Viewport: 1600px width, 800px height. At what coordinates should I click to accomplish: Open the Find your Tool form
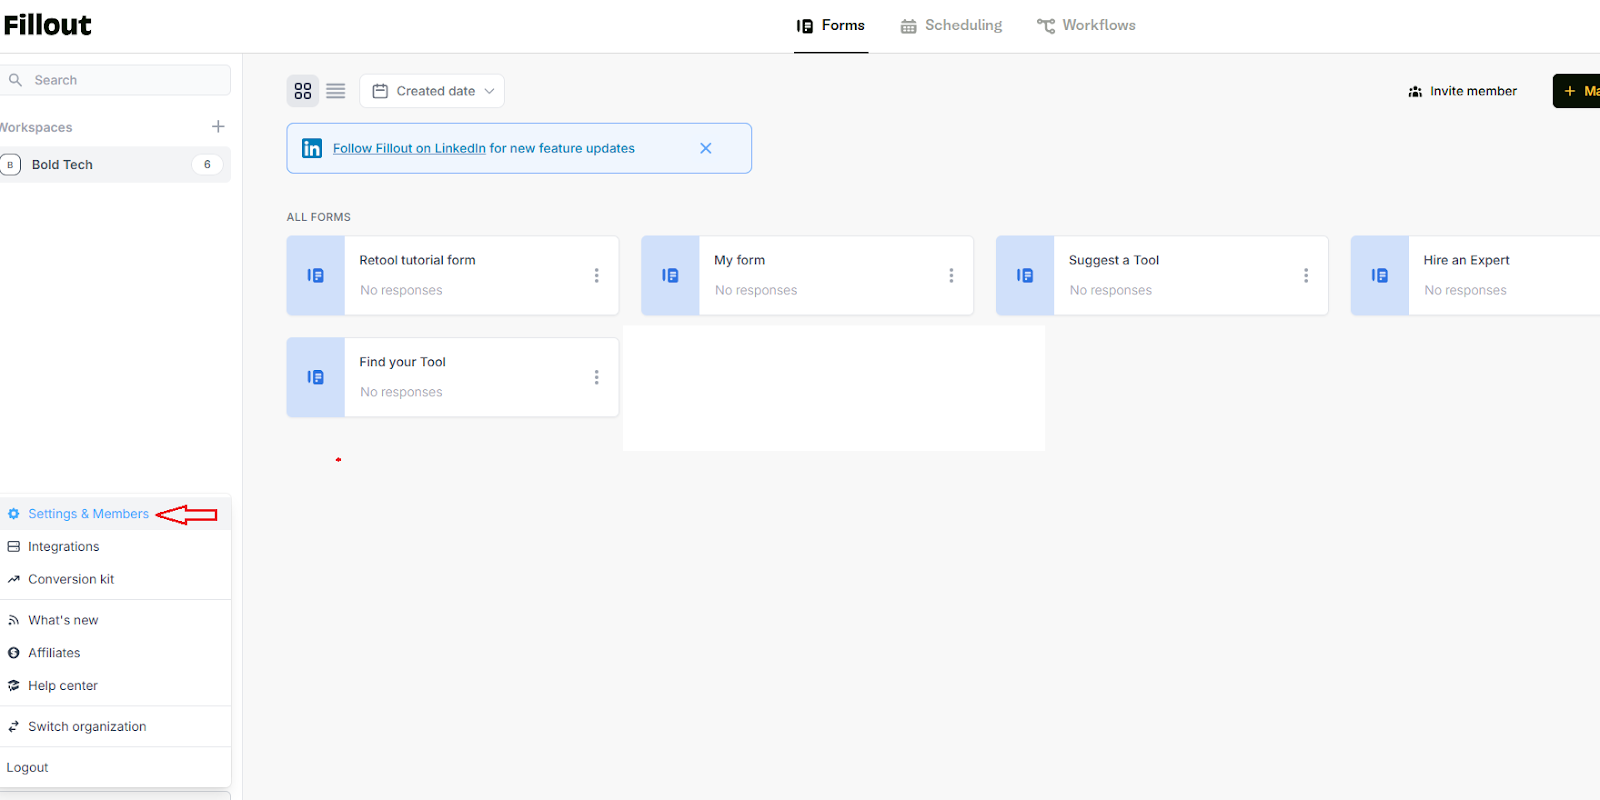click(x=453, y=377)
